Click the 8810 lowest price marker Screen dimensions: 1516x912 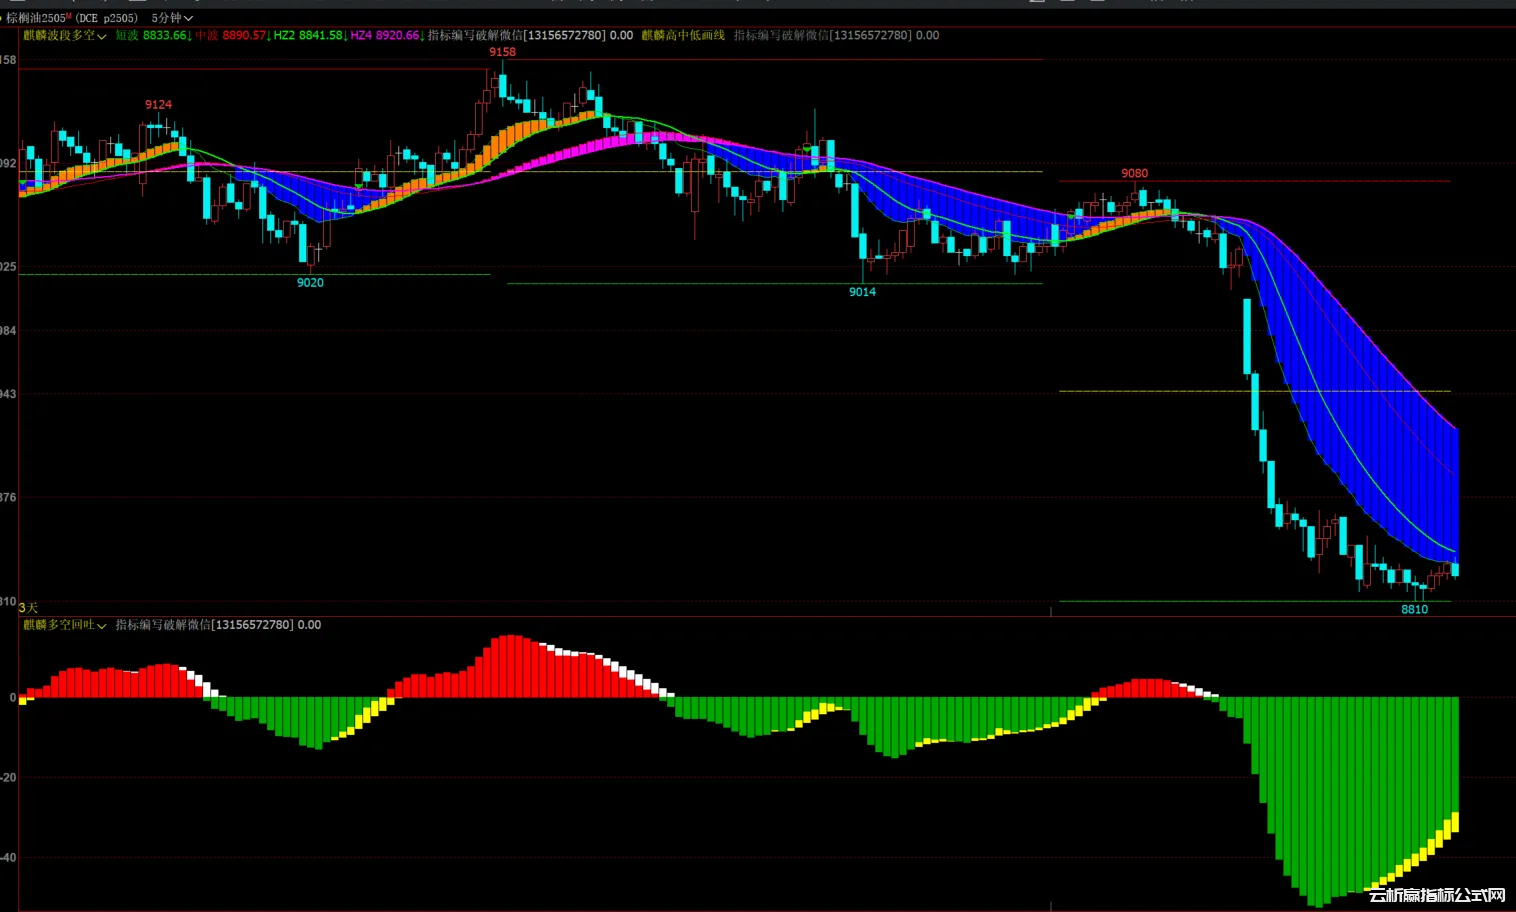[x=1414, y=610]
